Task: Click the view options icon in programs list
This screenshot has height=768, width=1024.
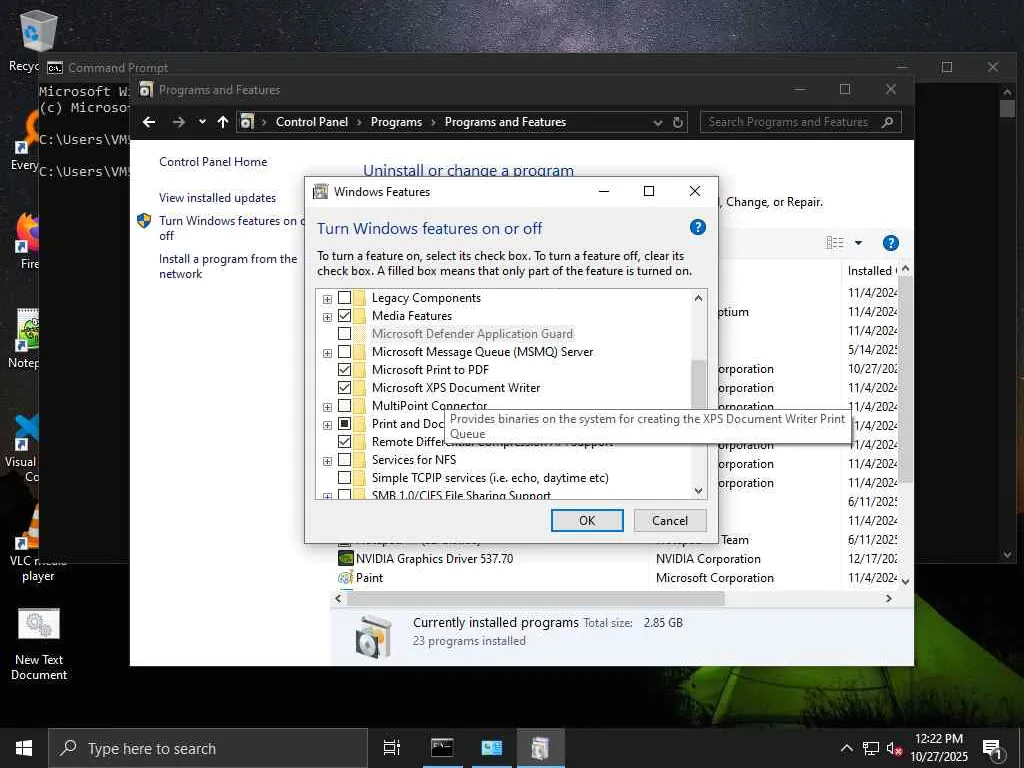Action: click(835, 243)
